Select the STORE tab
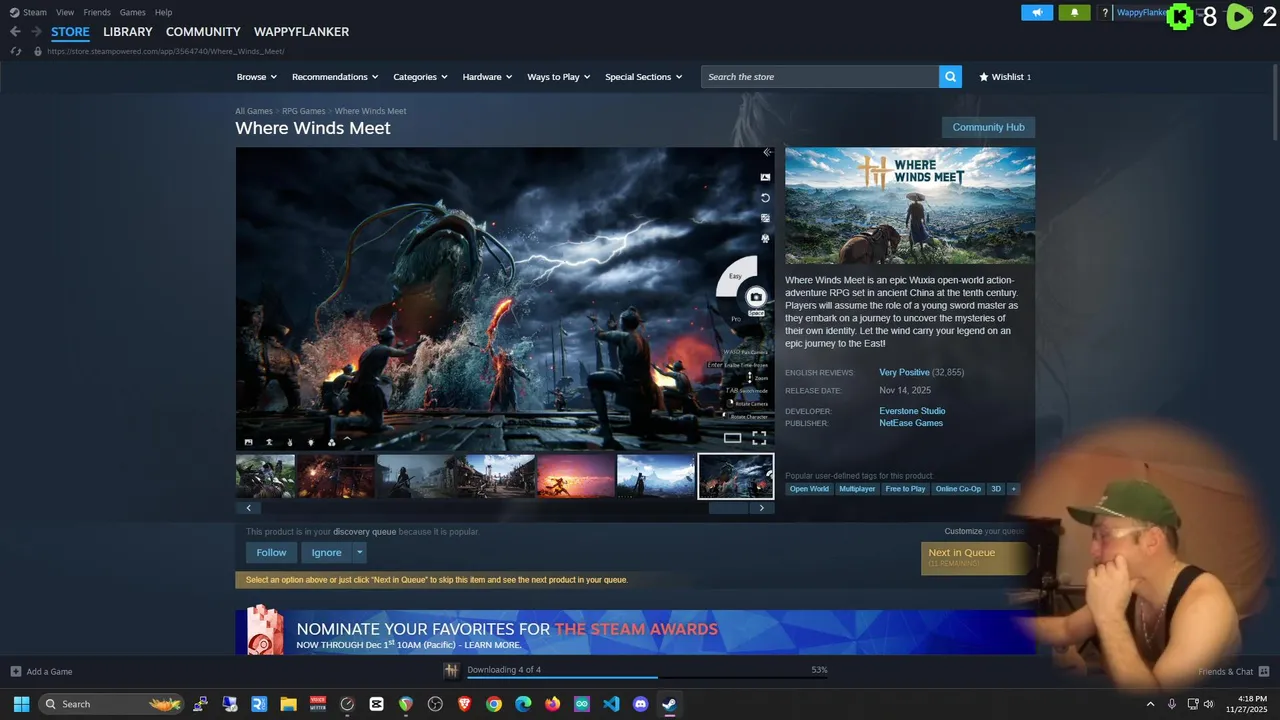Screen dimensions: 1280x720 click(70, 32)
